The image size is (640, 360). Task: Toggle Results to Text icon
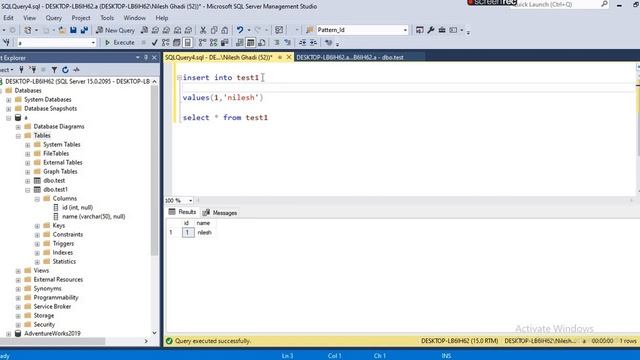coord(240,42)
